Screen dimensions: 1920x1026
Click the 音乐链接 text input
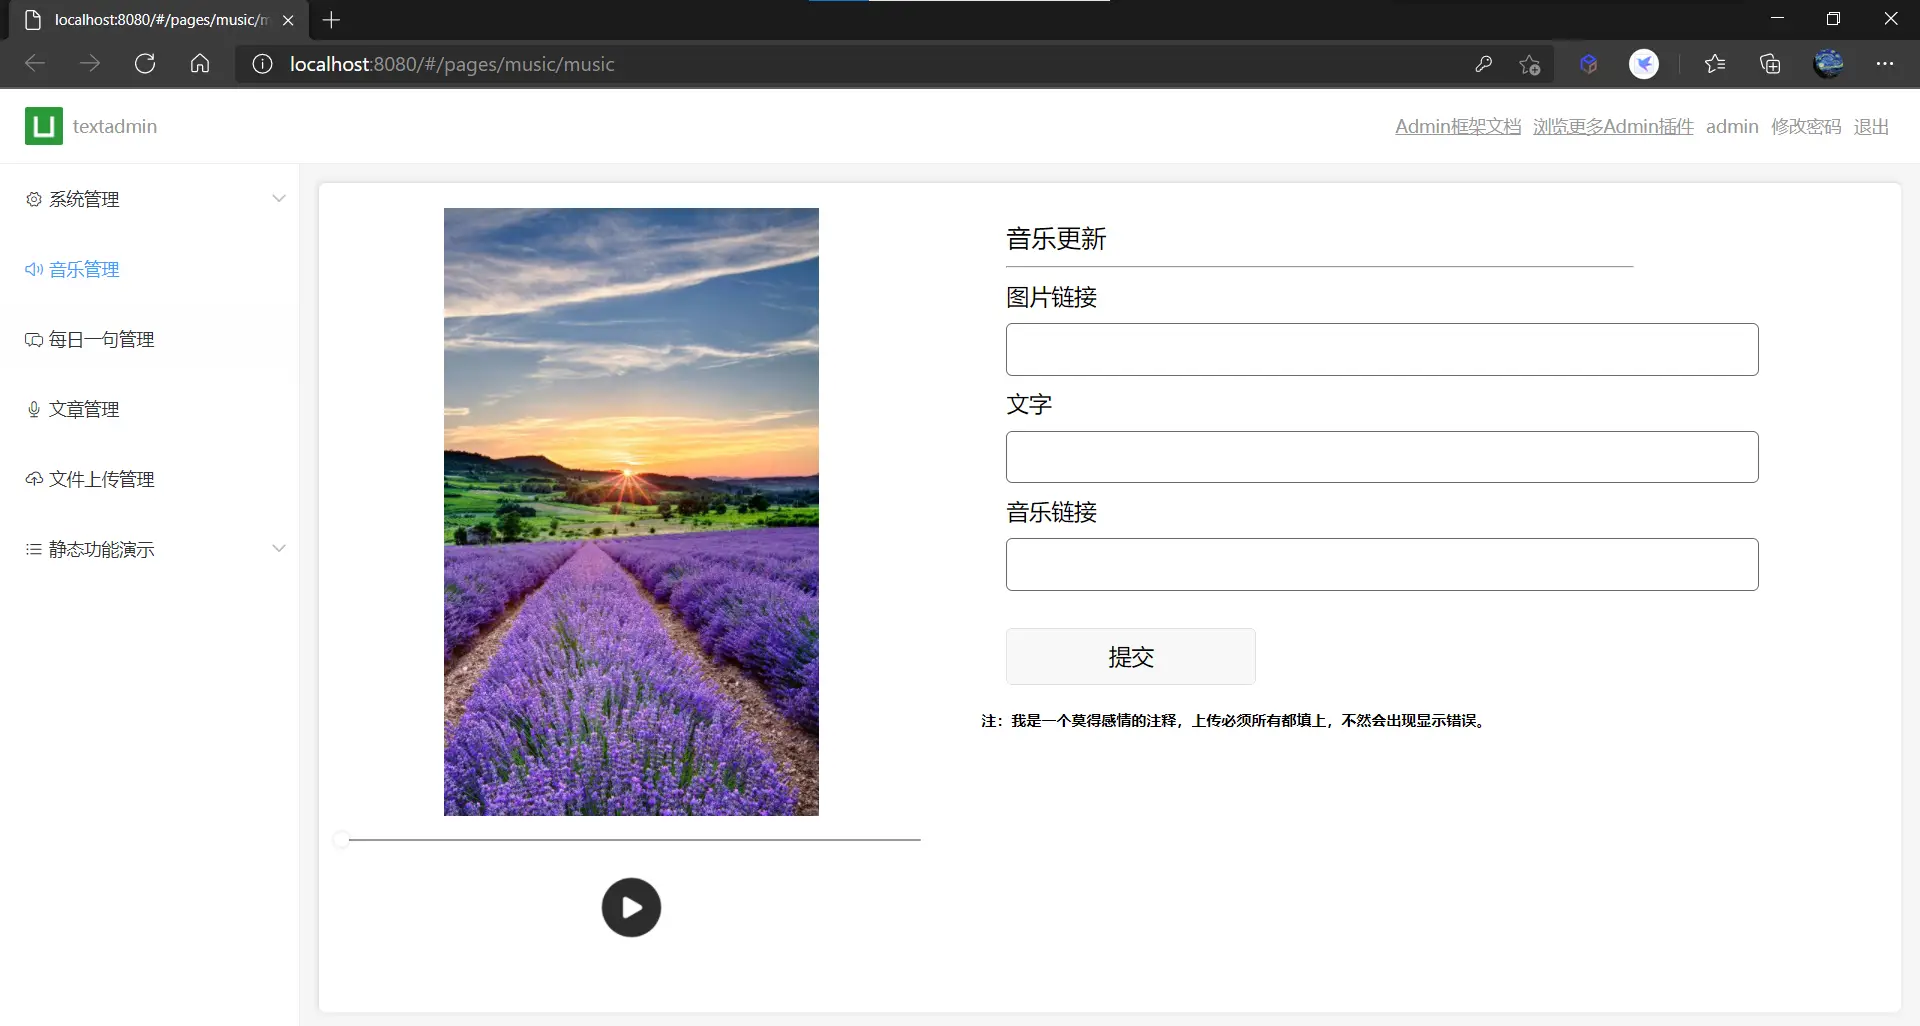tap(1381, 565)
